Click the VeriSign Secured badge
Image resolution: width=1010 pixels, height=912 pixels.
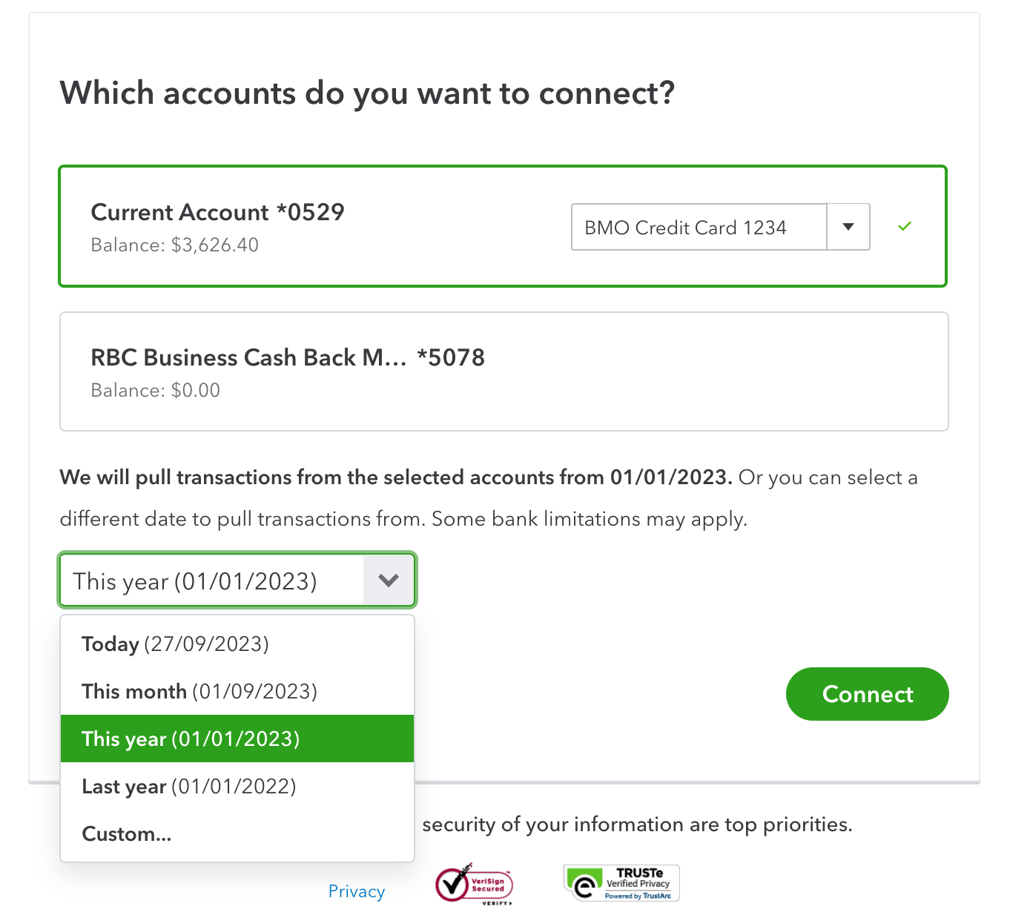(x=473, y=884)
